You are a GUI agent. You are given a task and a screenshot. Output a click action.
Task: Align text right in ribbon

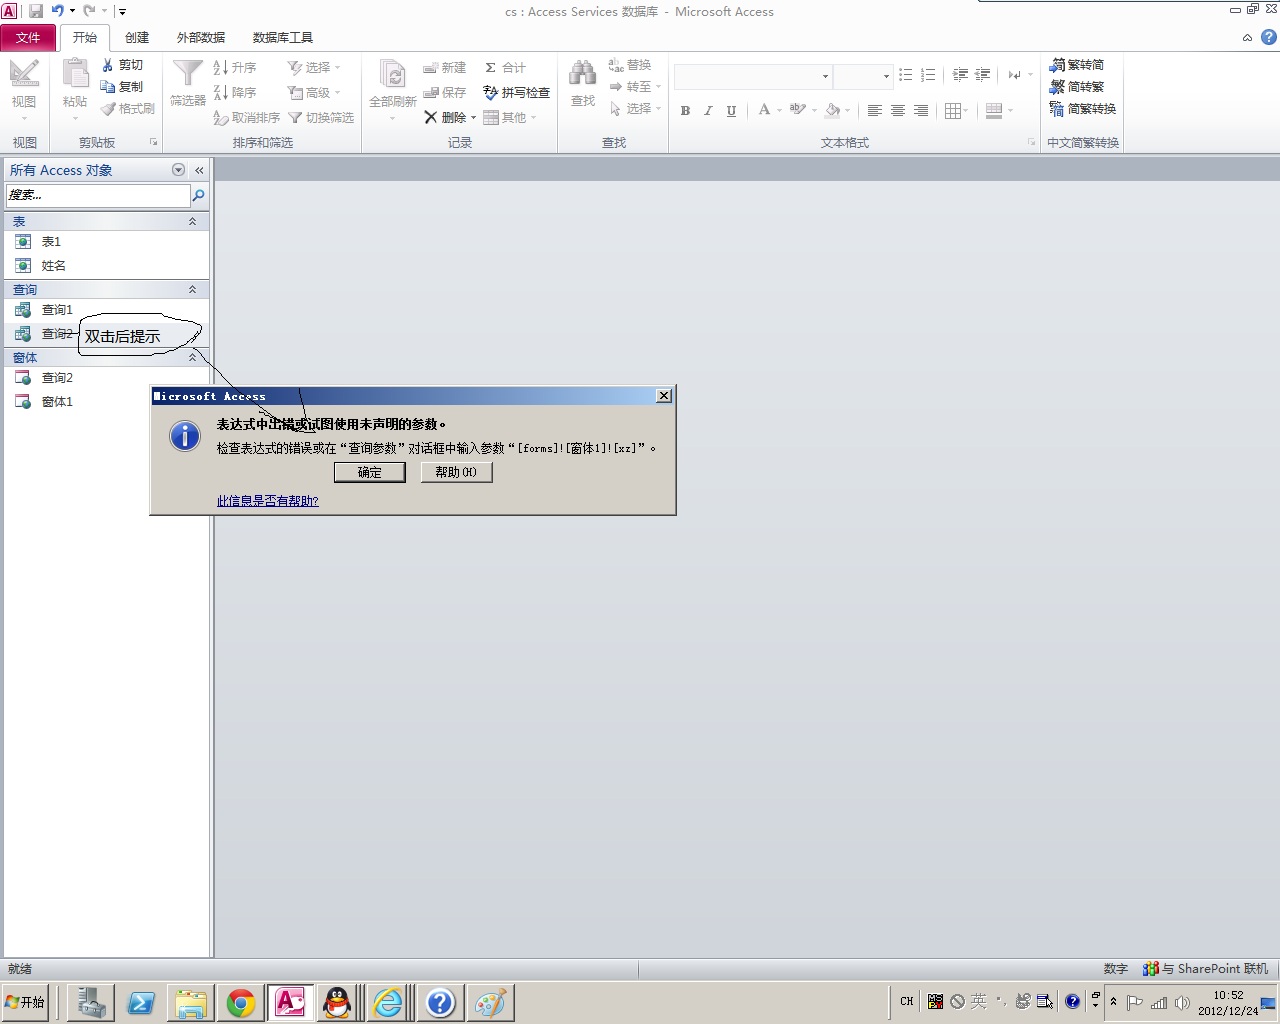coord(921,110)
